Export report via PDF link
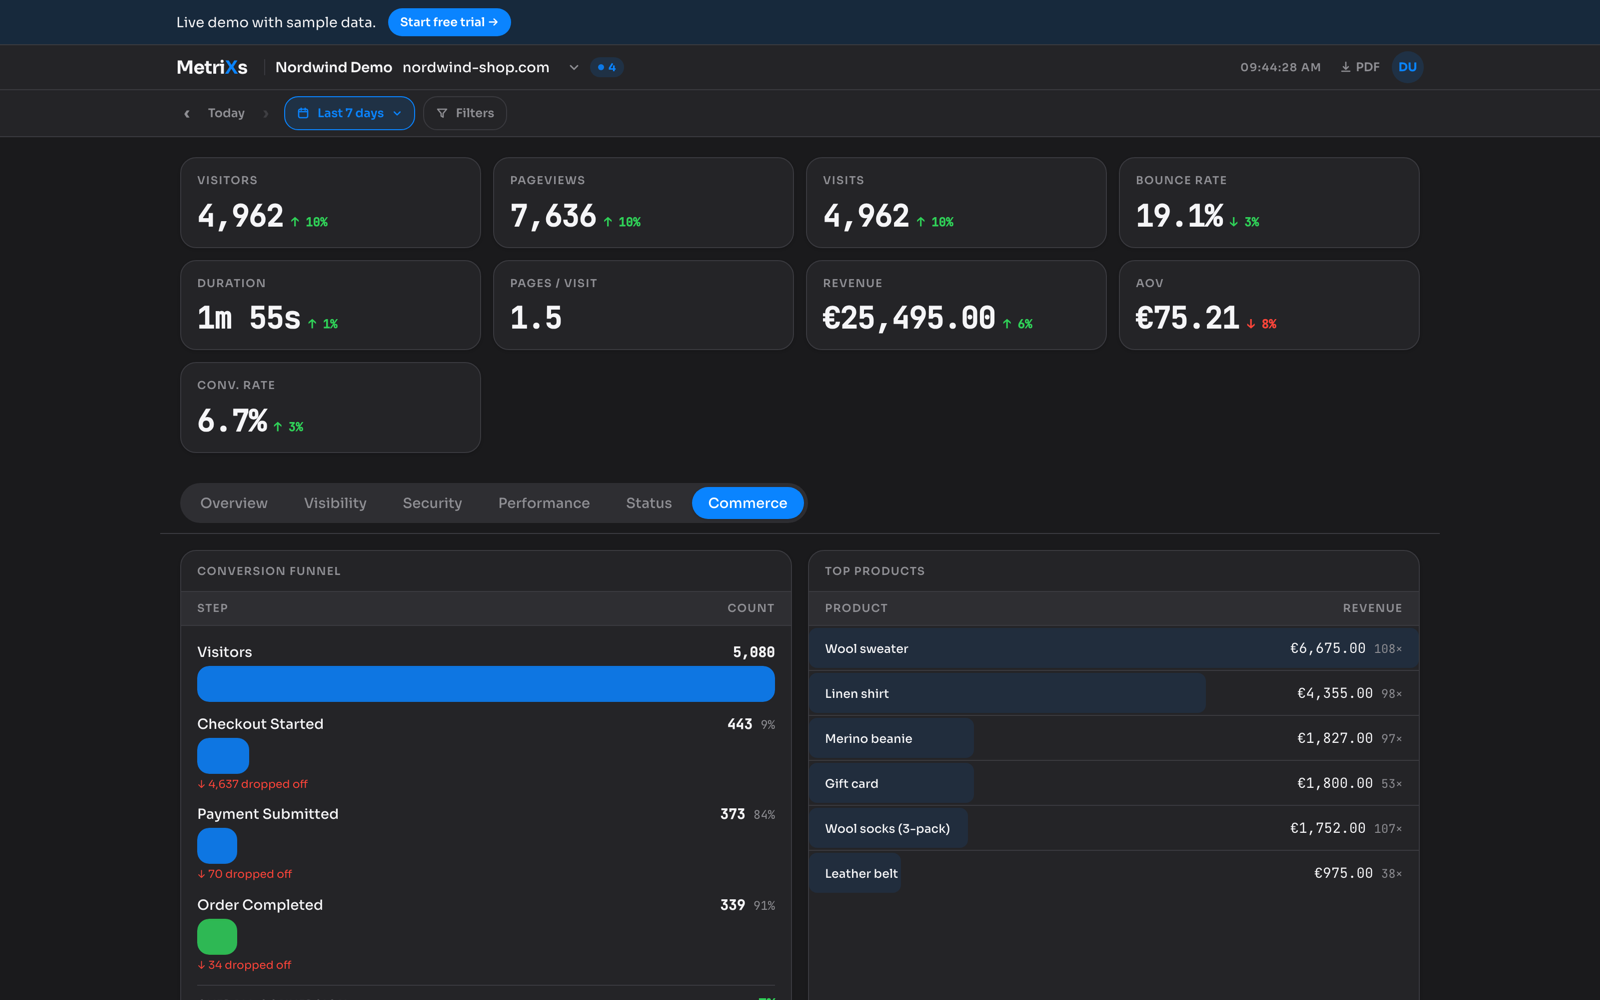The width and height of the screenshot is (1600, 1000). pyautogui.click(x=1360, y=67)
